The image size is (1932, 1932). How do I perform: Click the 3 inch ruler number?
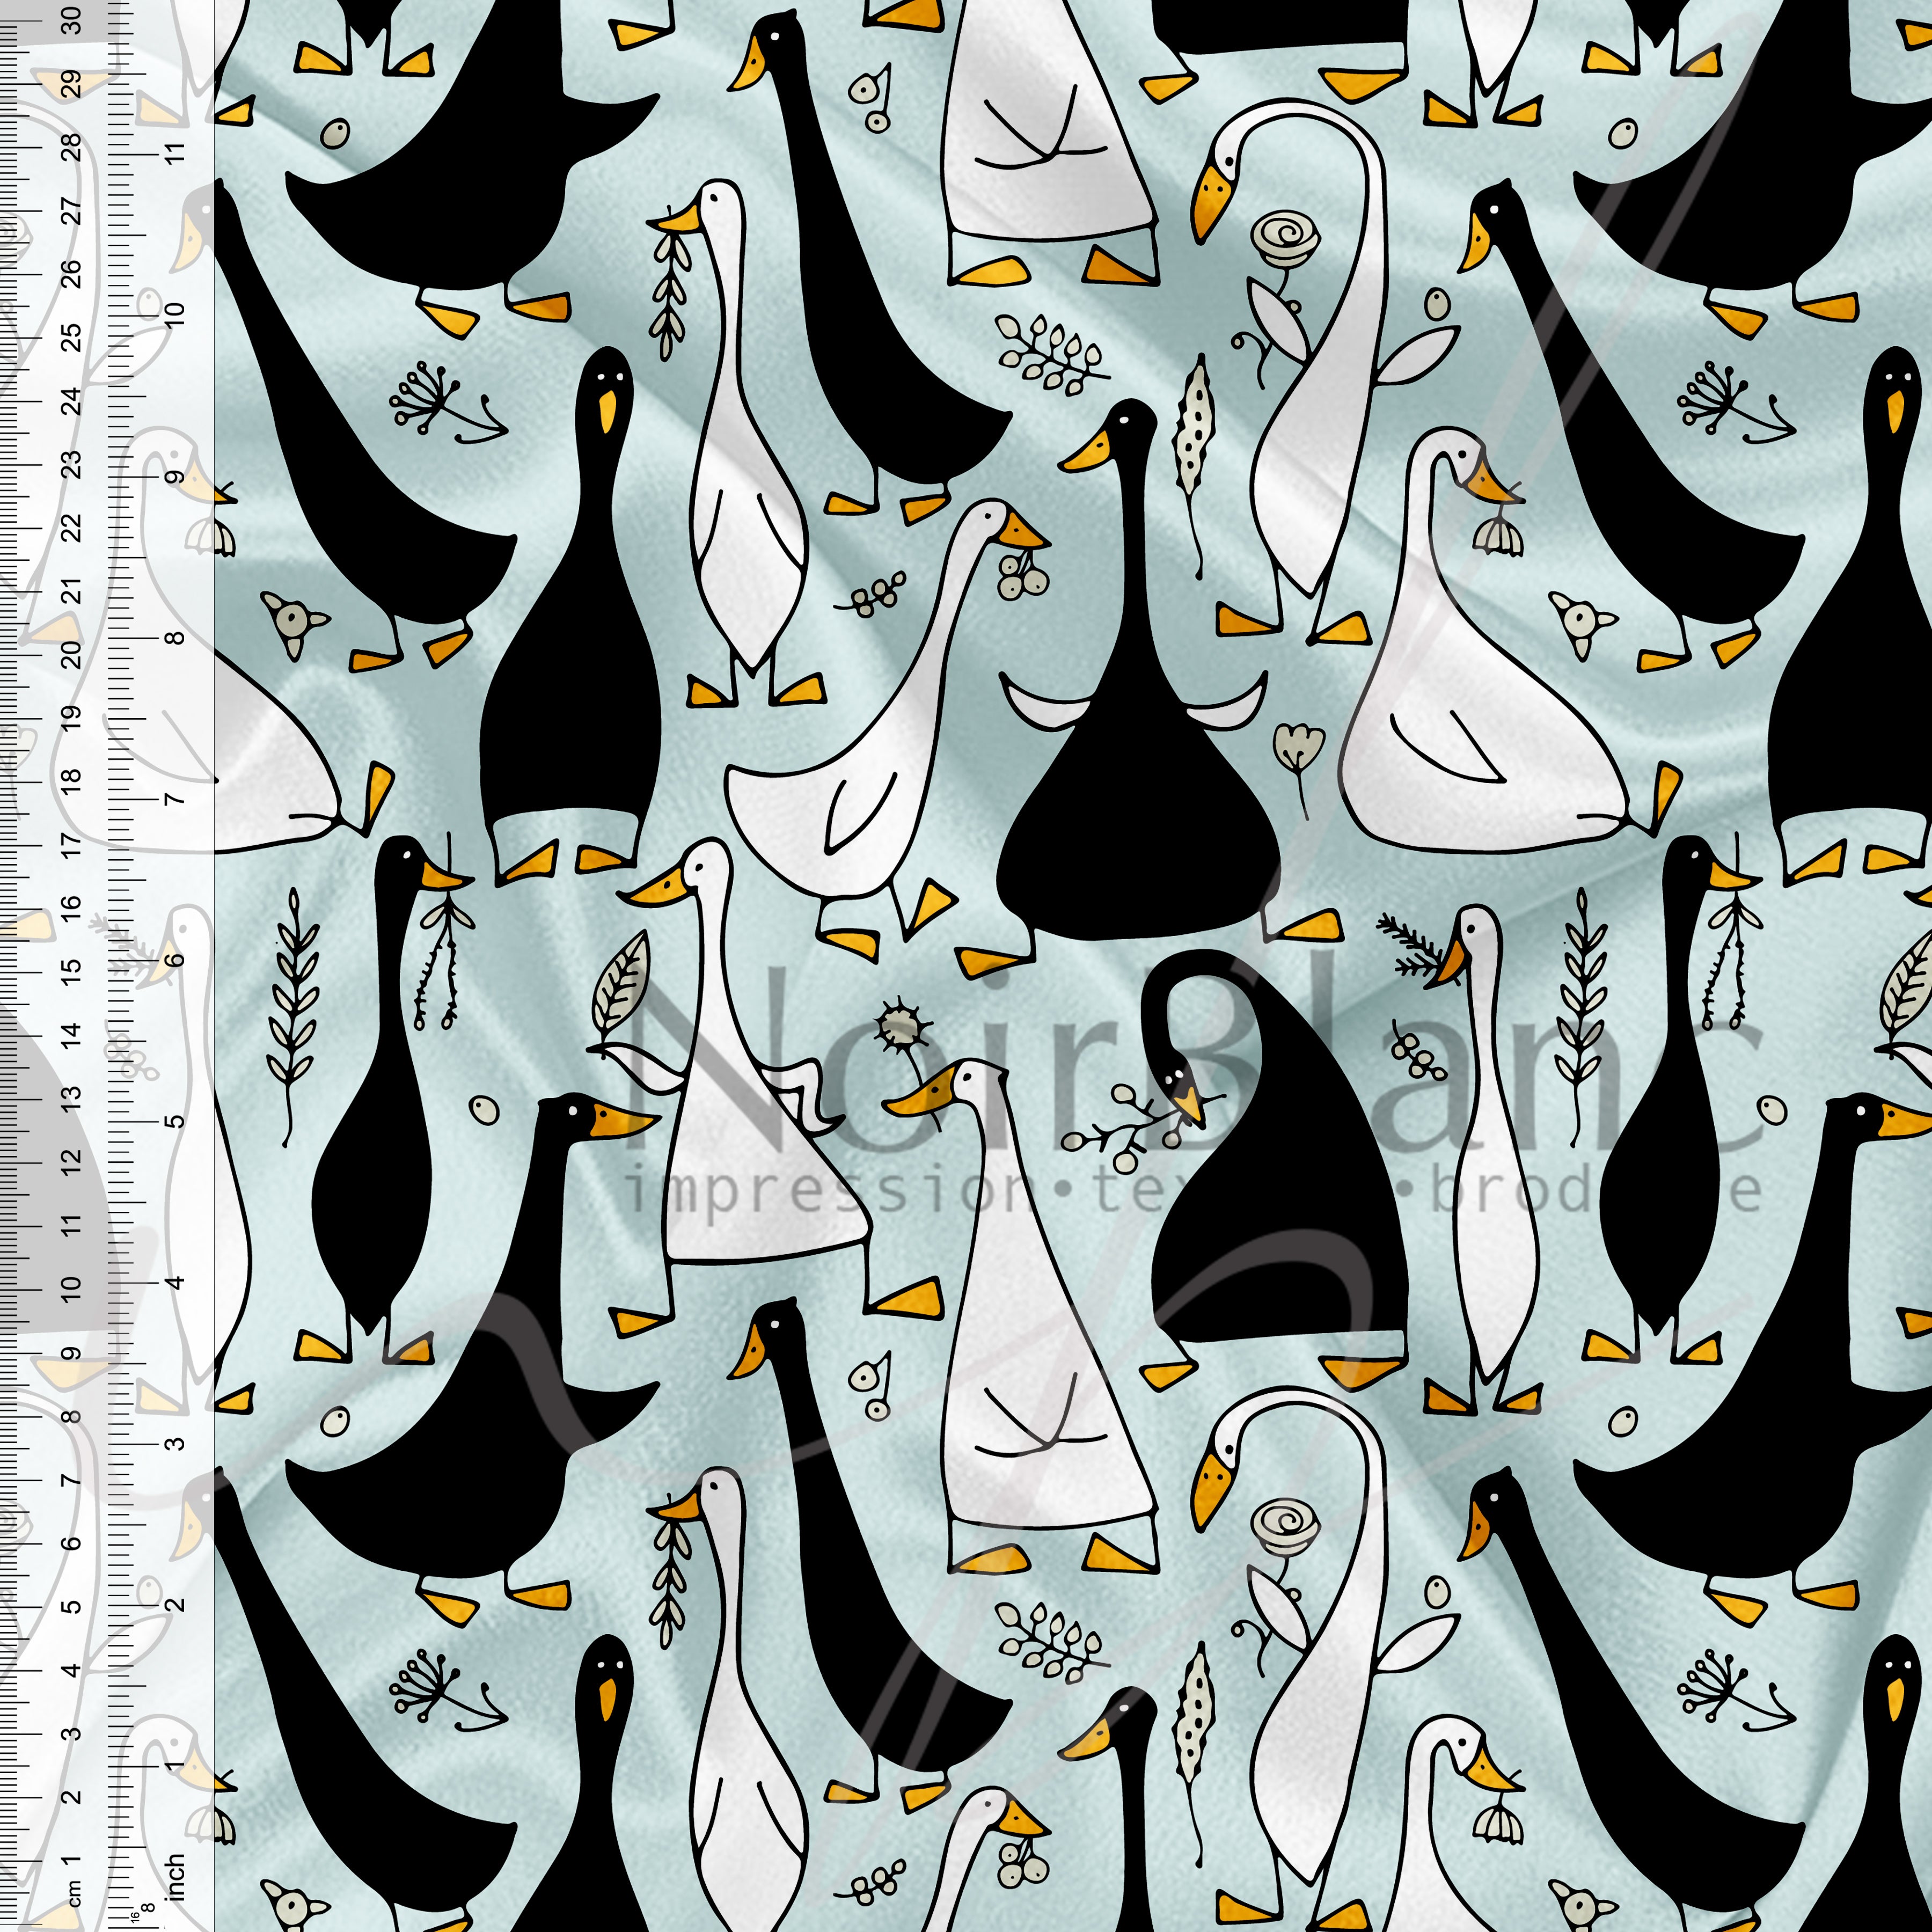(176, 1443)
